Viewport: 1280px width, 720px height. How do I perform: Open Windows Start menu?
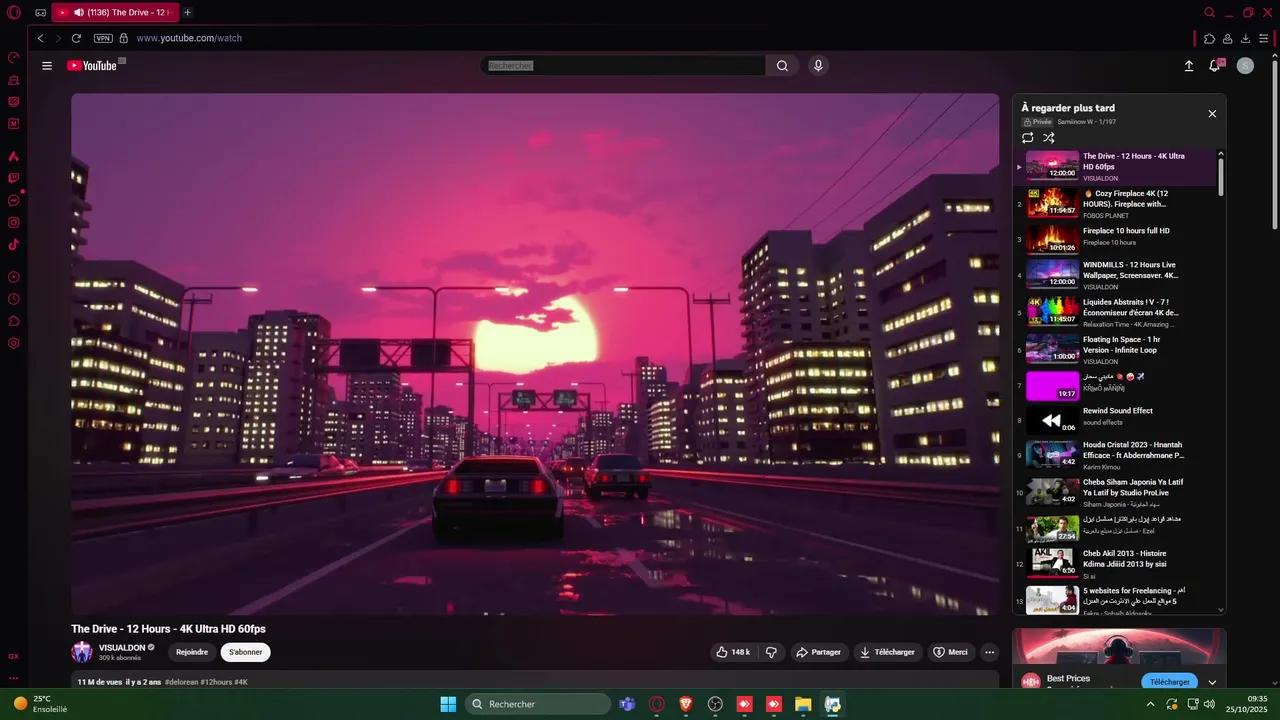point(448,704)
